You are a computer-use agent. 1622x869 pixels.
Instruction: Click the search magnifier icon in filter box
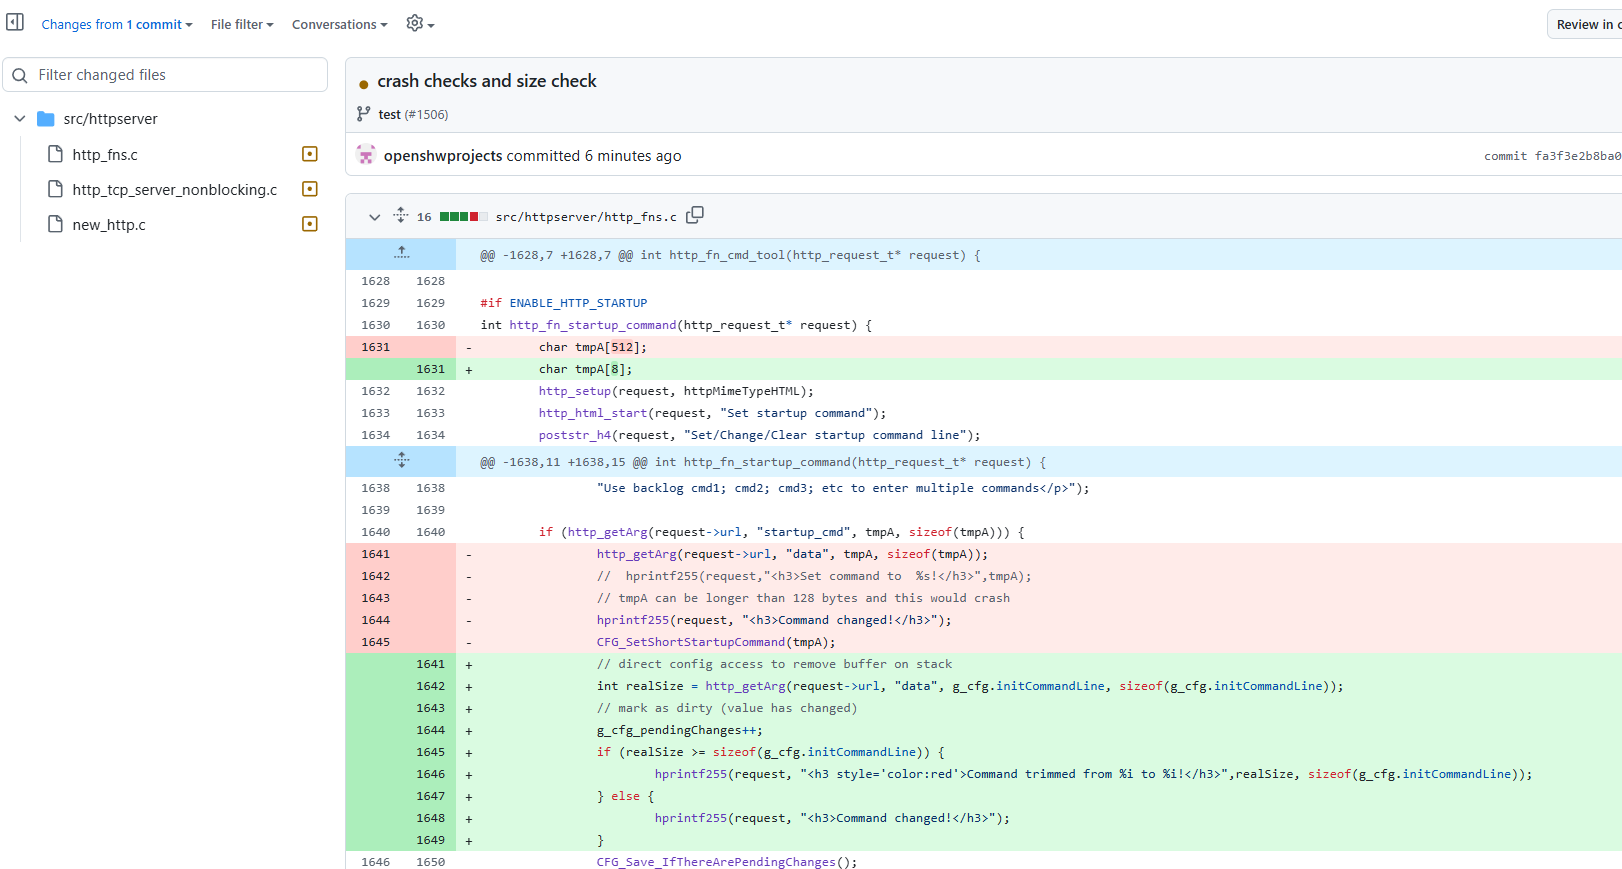click(20, 75)
